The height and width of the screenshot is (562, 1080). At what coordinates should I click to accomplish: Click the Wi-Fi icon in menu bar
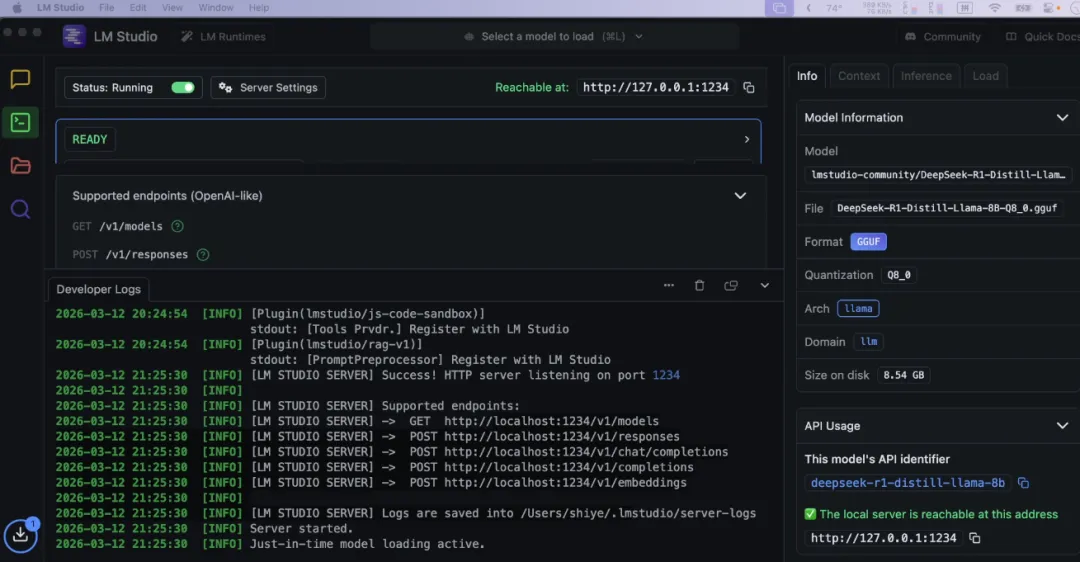click(x=995, y=8)
